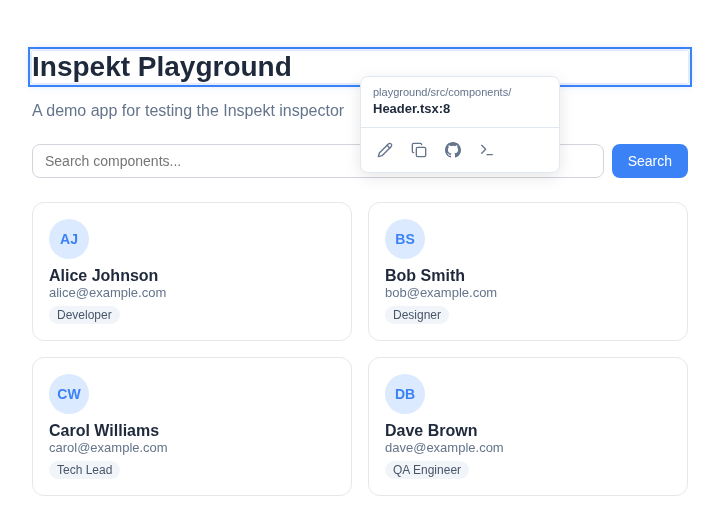Click the Developer role badge
The image size is (720, 520).
tap(84, 315)
